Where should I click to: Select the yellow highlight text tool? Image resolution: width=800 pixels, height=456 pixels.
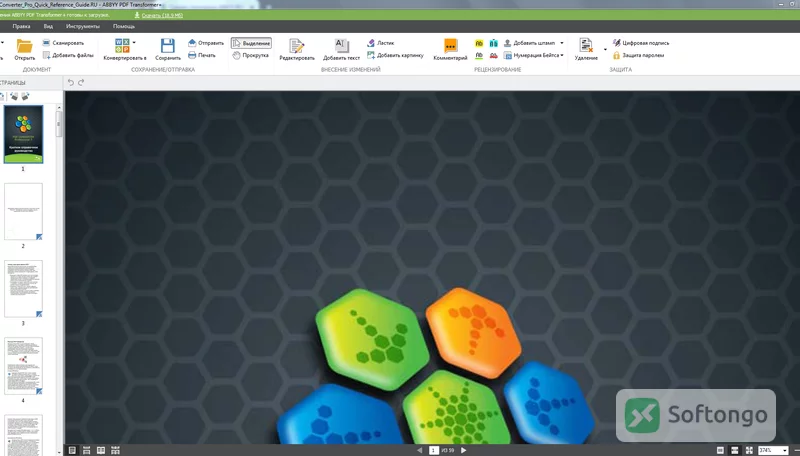coord(479,43)
